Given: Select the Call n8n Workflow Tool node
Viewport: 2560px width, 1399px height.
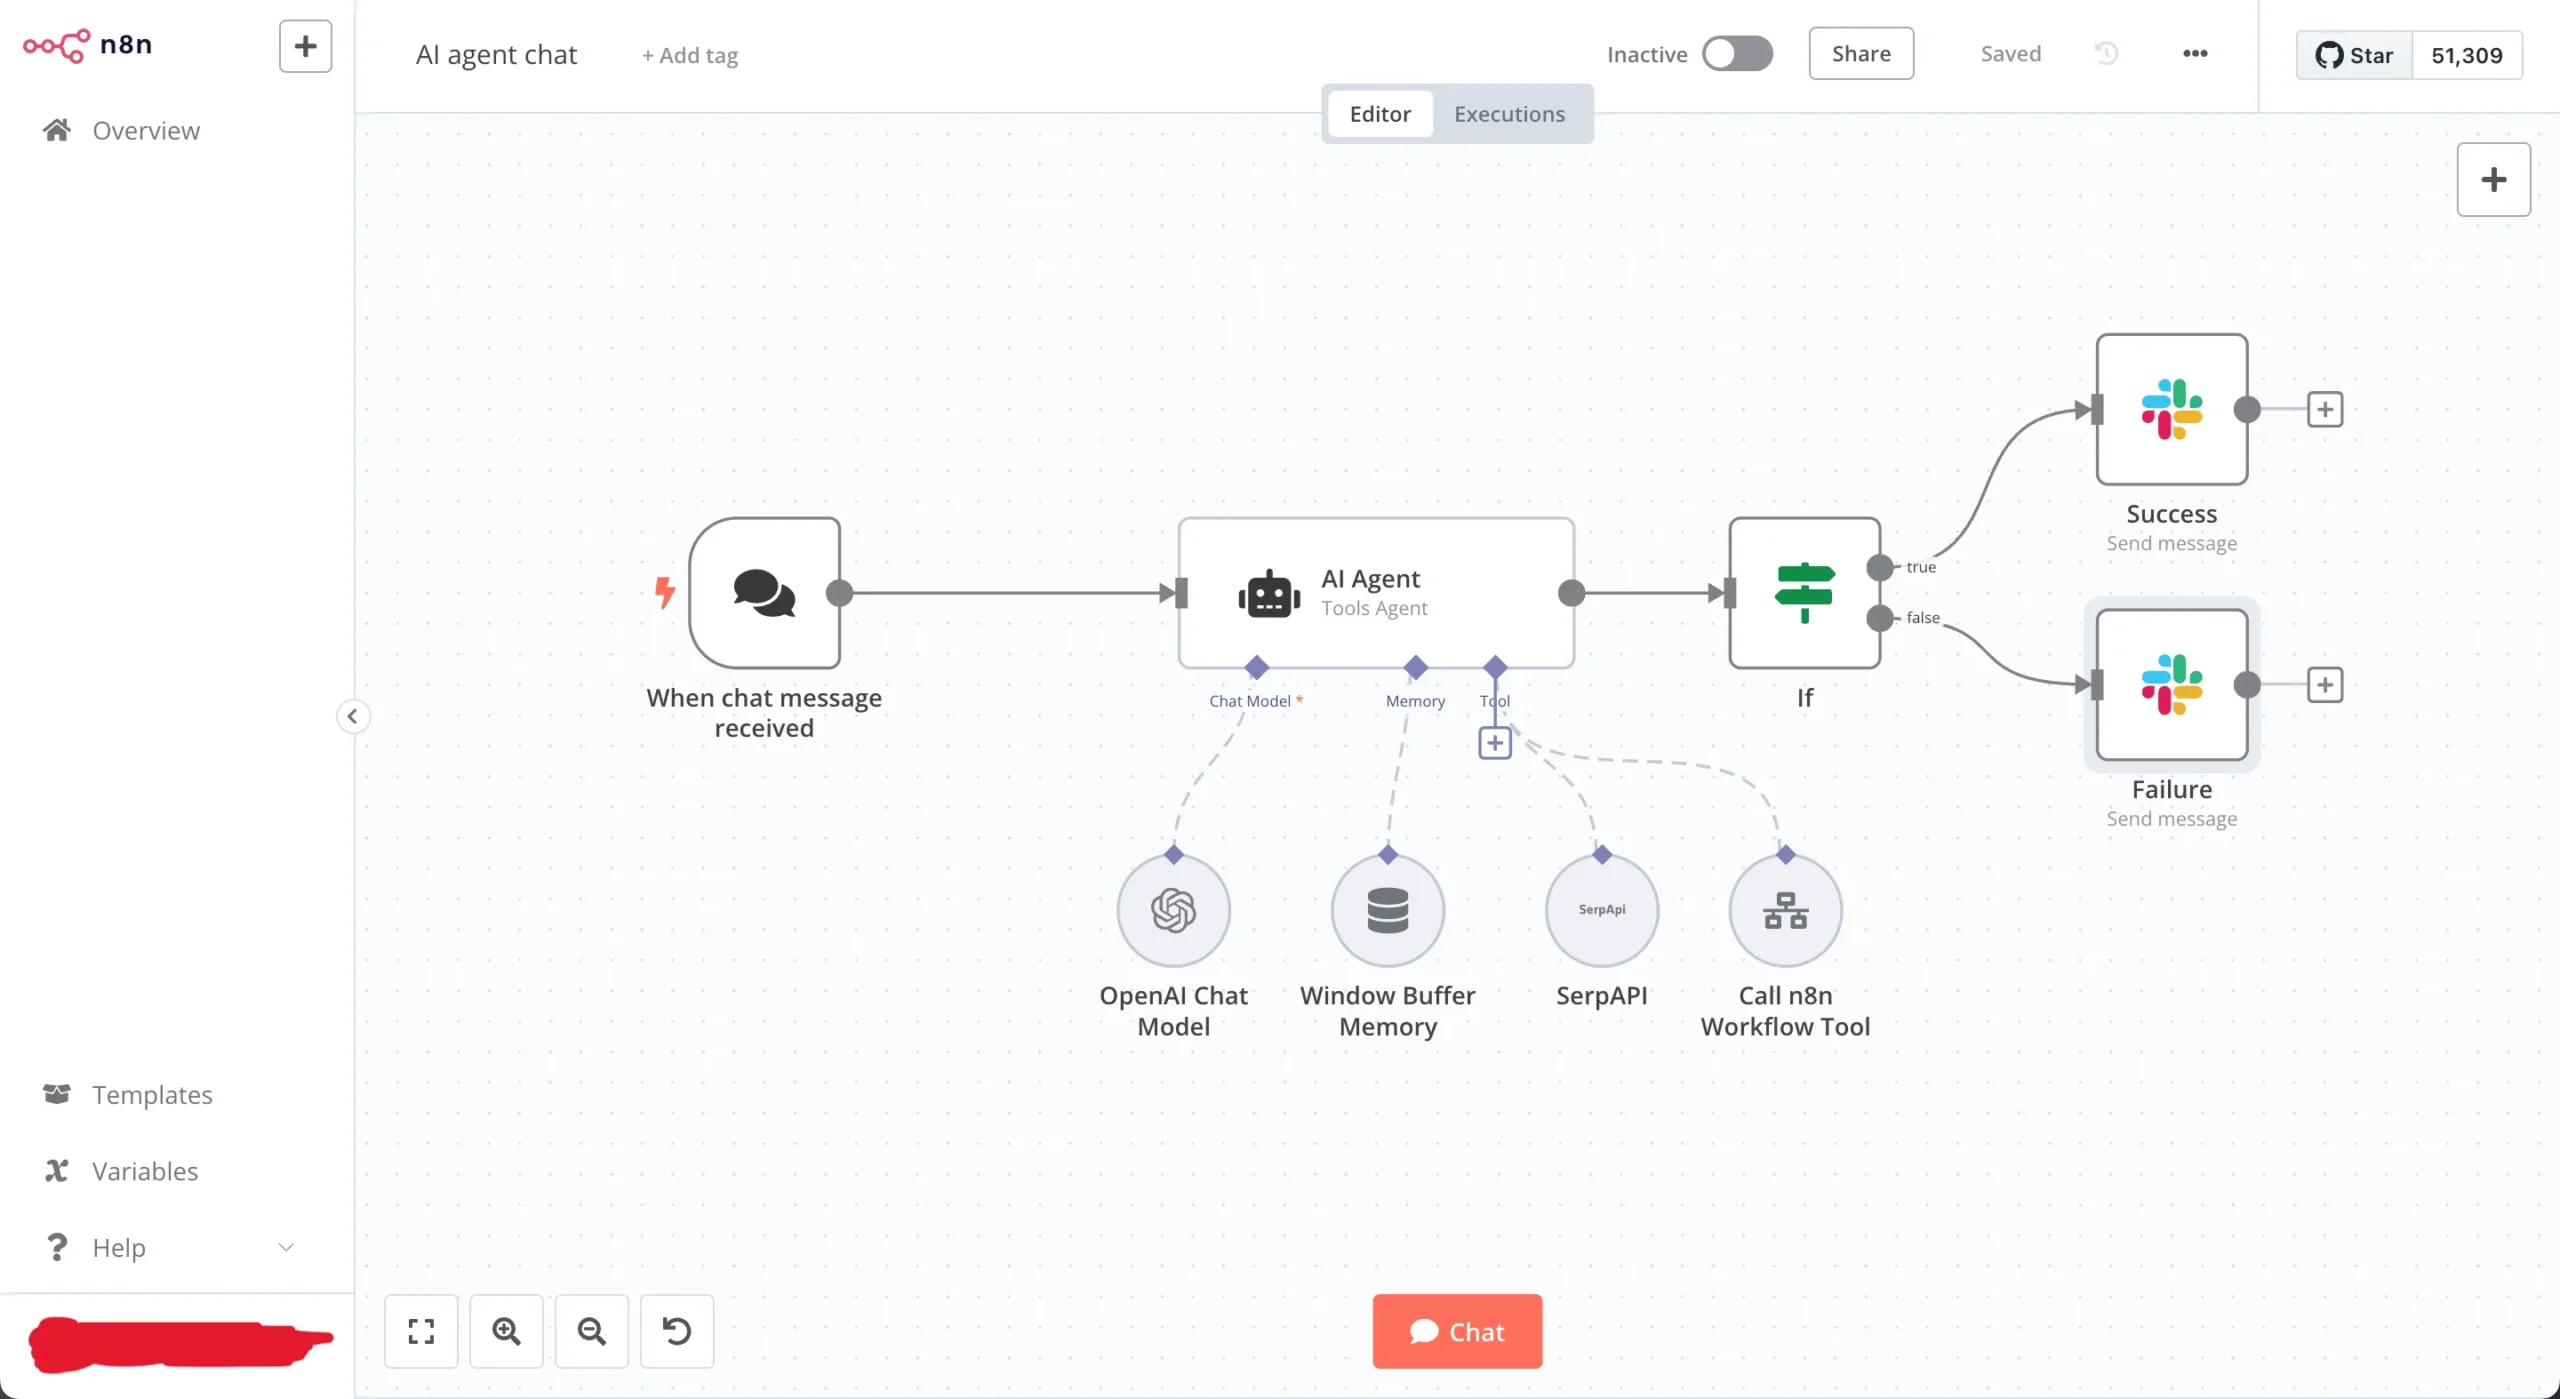Looking at the screenshot, I should [1785, 909].
